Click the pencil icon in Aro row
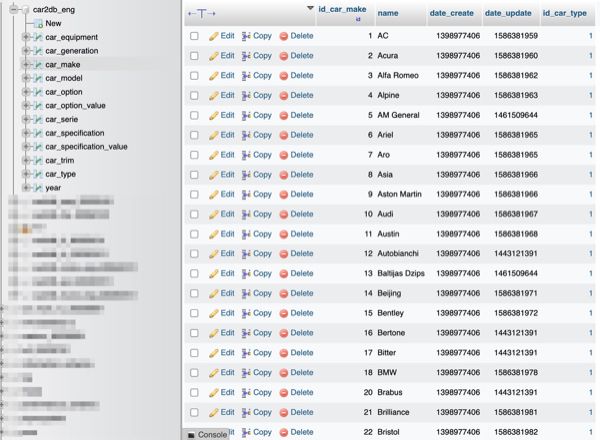 coord(214,155)
